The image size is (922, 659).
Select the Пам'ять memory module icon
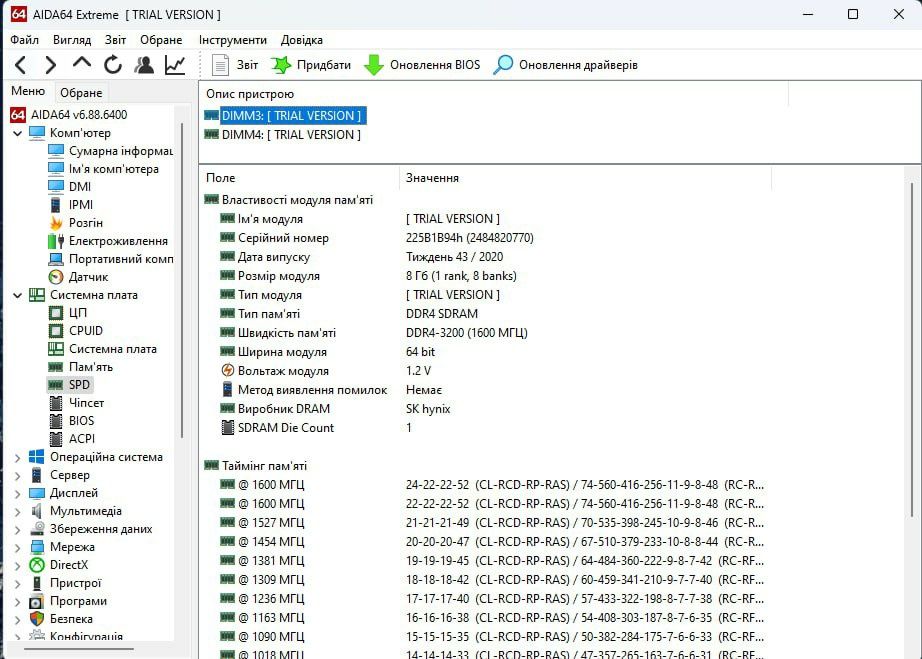point(56,367)
